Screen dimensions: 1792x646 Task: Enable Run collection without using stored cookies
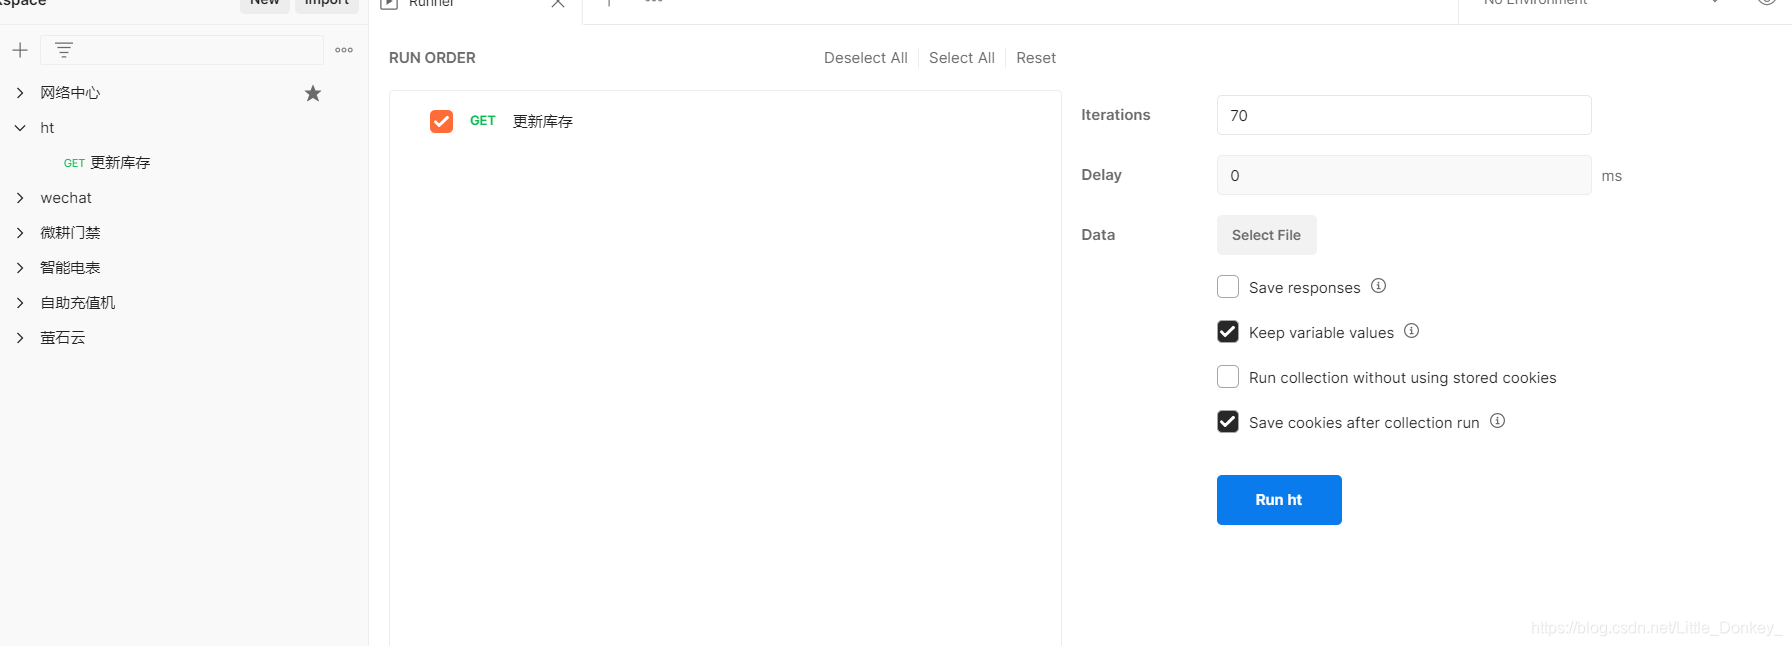pyautogui.click(x=1228, y=377)
